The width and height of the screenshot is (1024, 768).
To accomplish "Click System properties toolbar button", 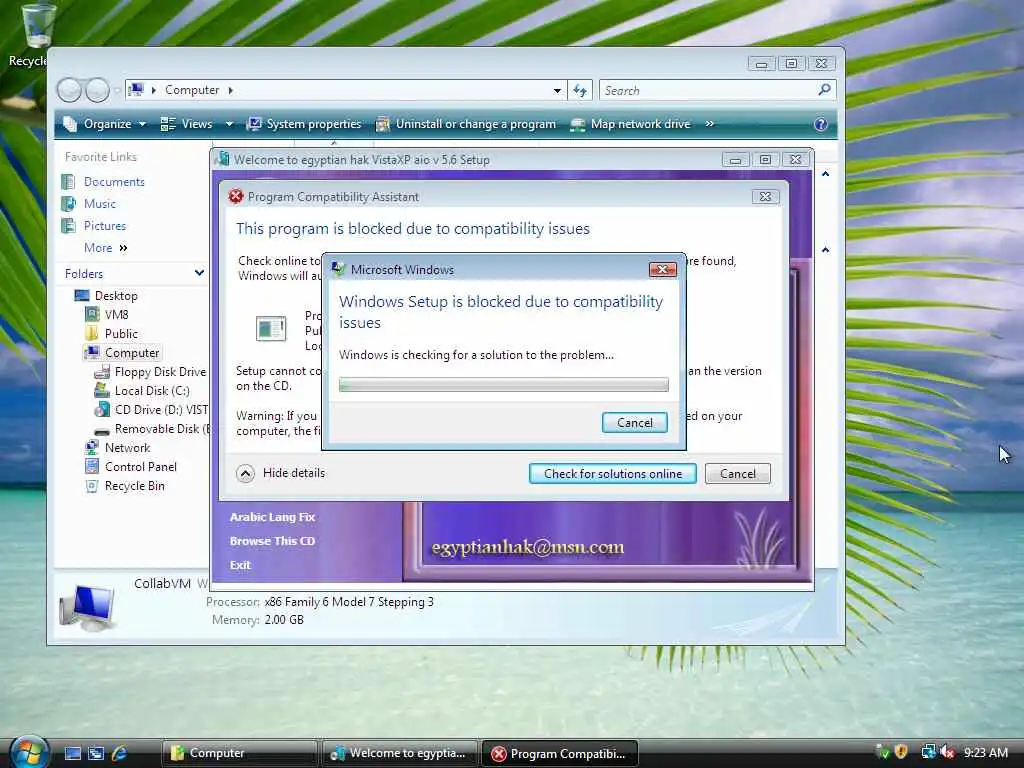I will coord(304,124).
